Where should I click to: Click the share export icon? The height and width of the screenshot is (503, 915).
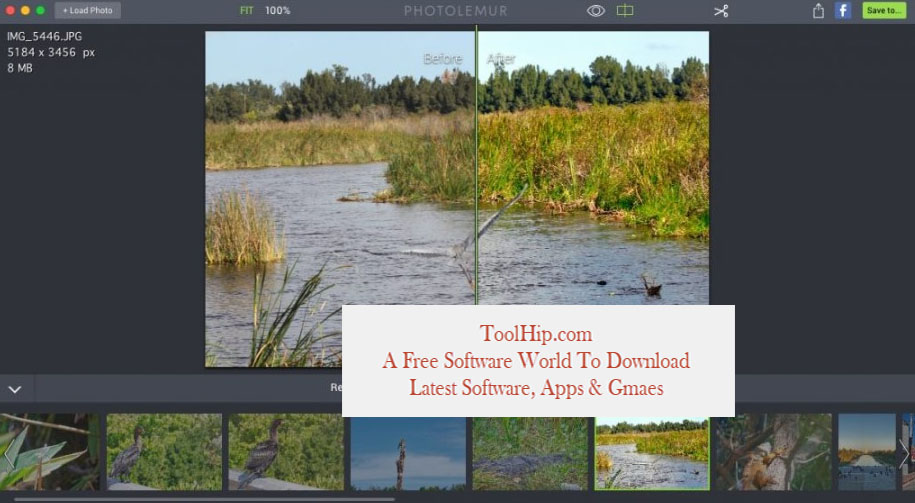point(818,11)
